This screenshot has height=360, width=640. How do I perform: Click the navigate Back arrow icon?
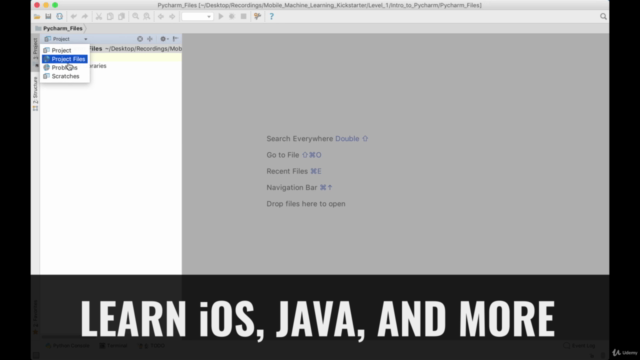tap(161, 16)
